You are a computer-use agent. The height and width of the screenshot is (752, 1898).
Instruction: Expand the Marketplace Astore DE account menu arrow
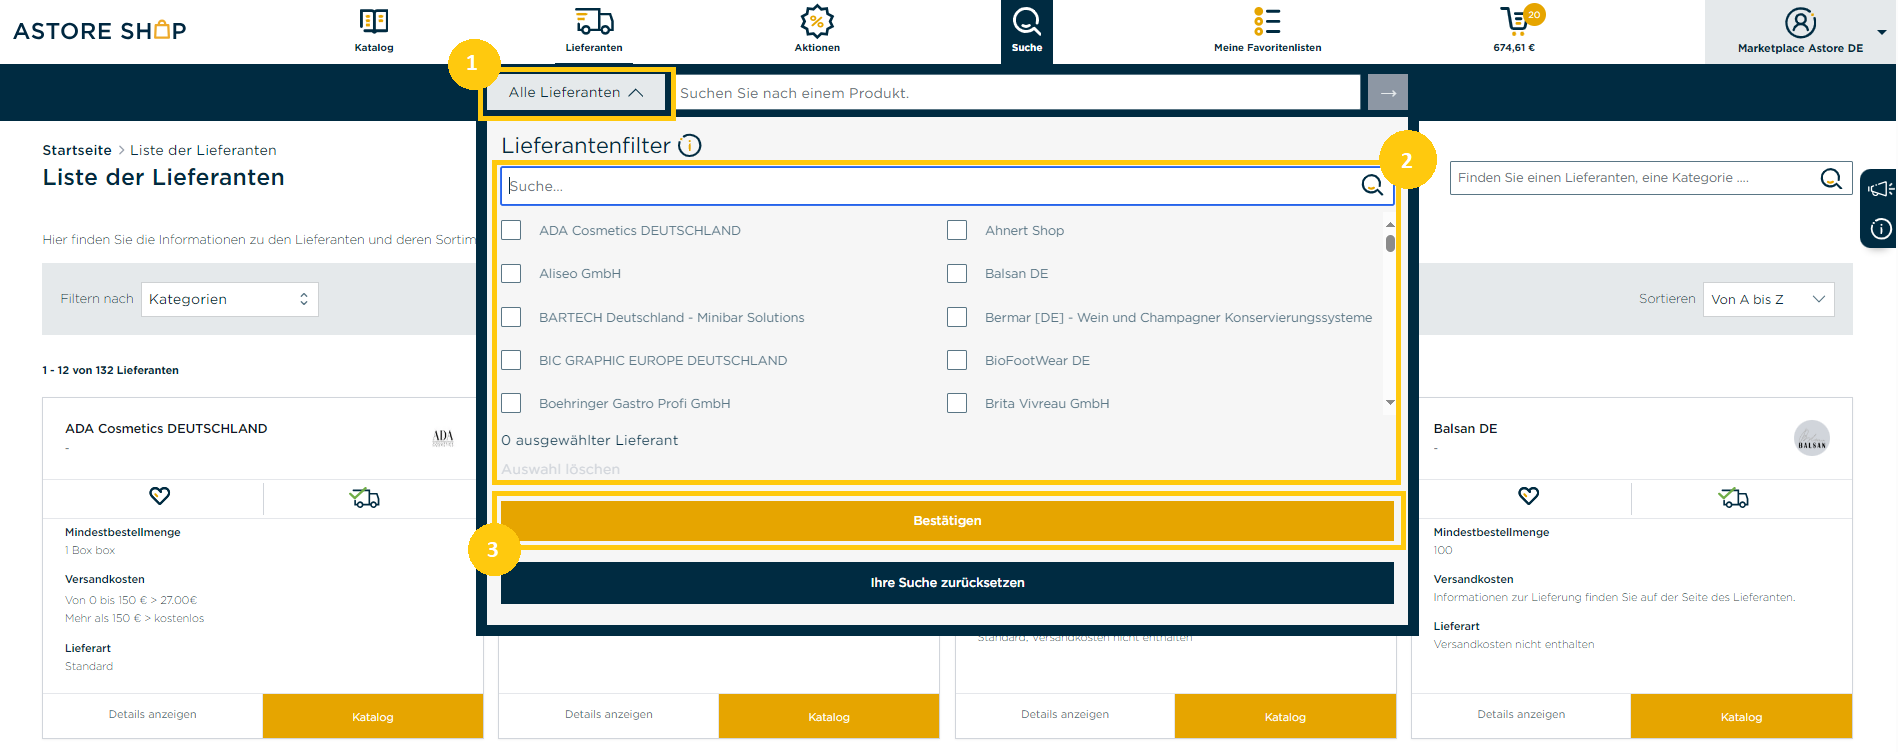[1882, 32]
